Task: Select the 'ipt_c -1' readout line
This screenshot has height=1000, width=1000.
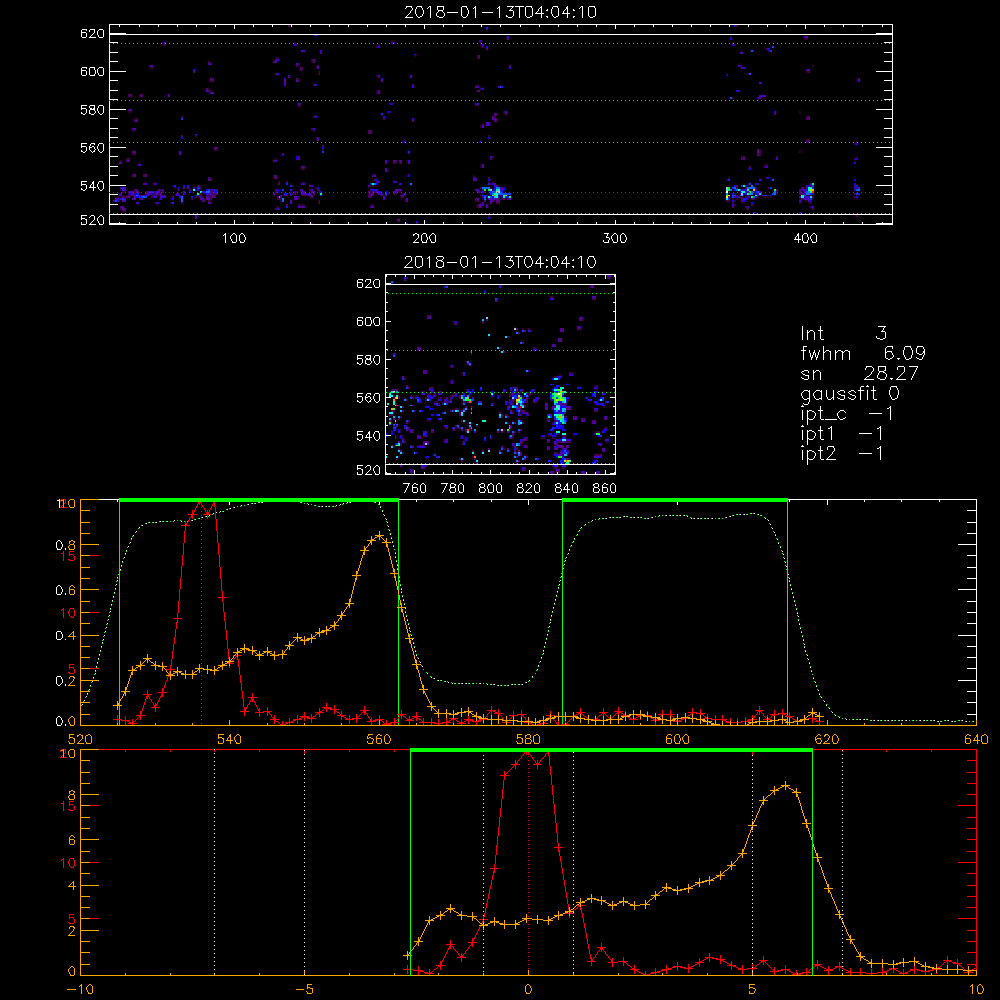Action: pos(847,414)
